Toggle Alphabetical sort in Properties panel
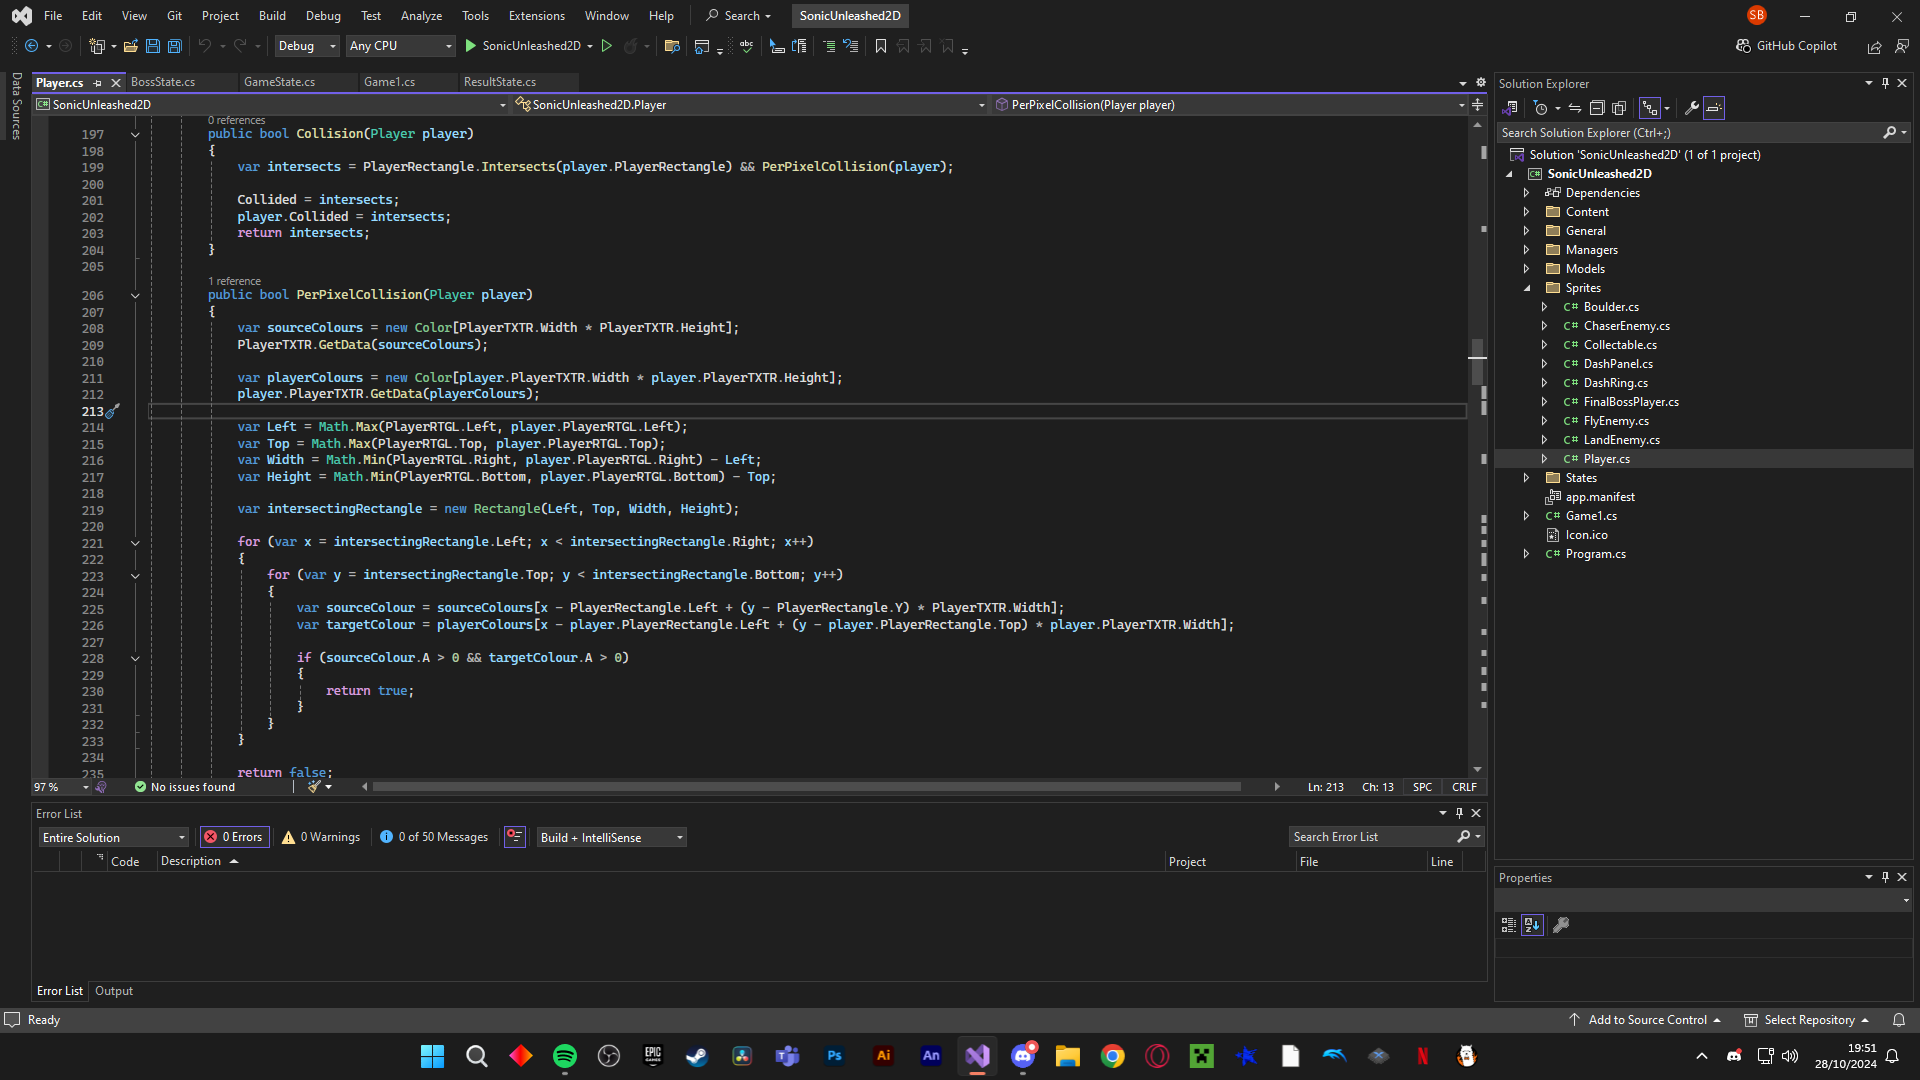This screenshot has width=1920, height=1080. pos(1532,925)
